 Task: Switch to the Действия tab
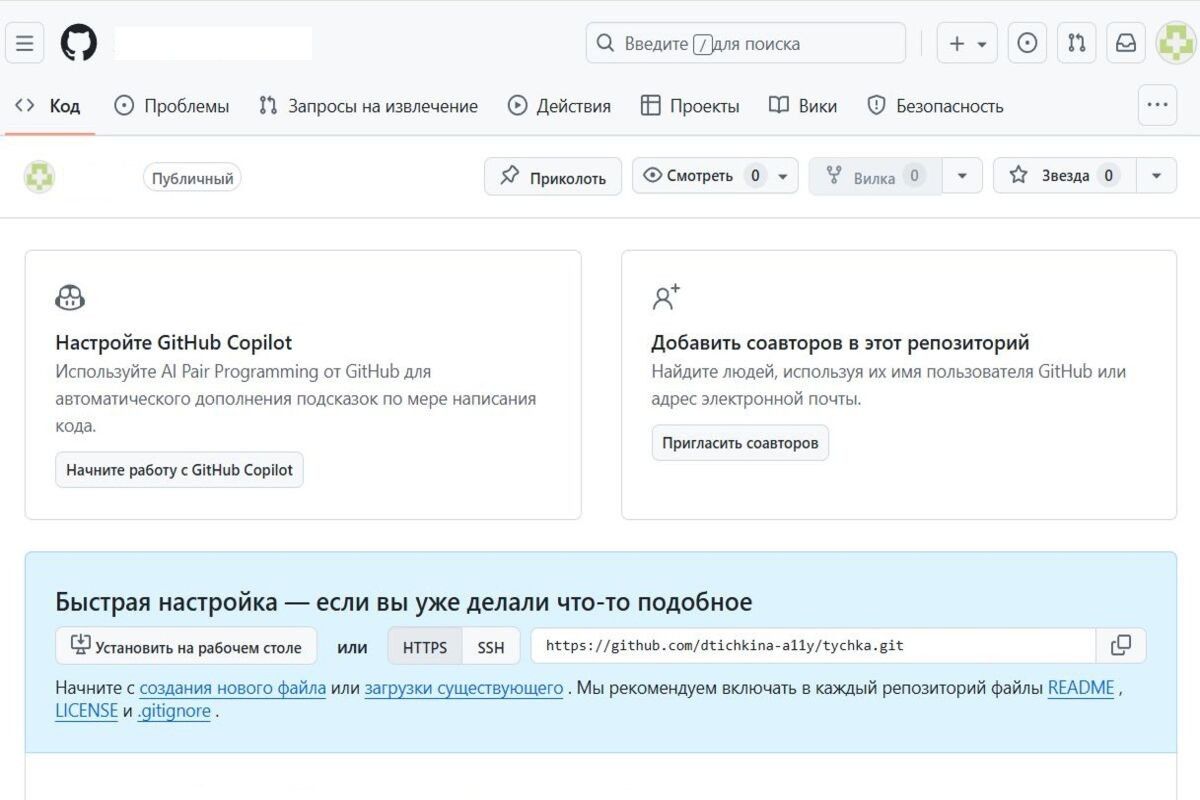(558, 104)
